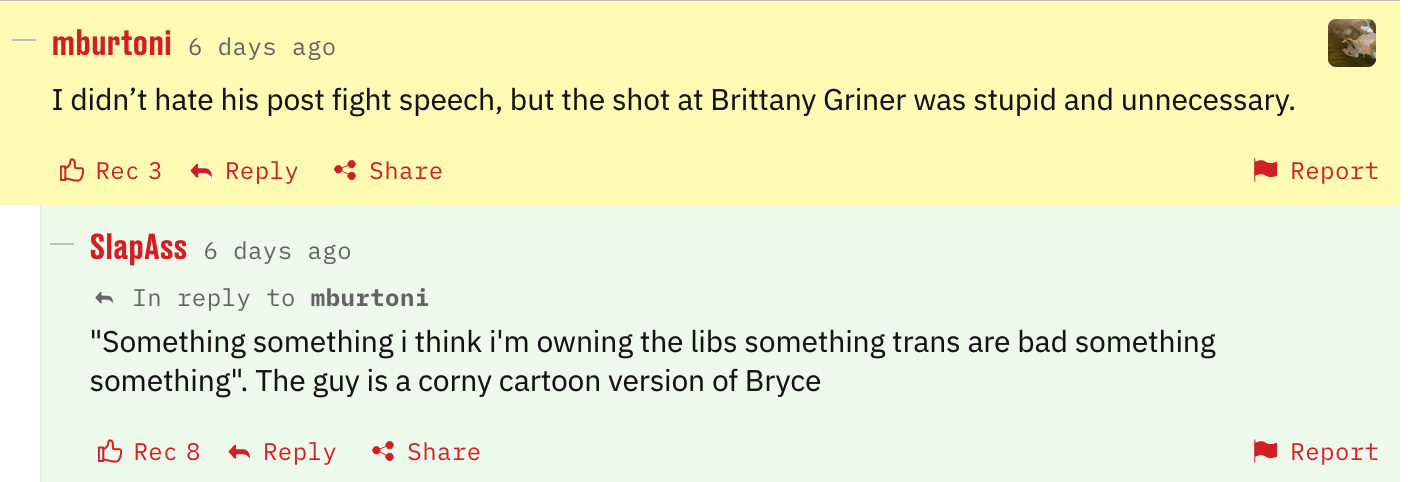Click mburtoni's avatar thumbnail
This screenshot has width=1408, height=482.
(1351, 44)
